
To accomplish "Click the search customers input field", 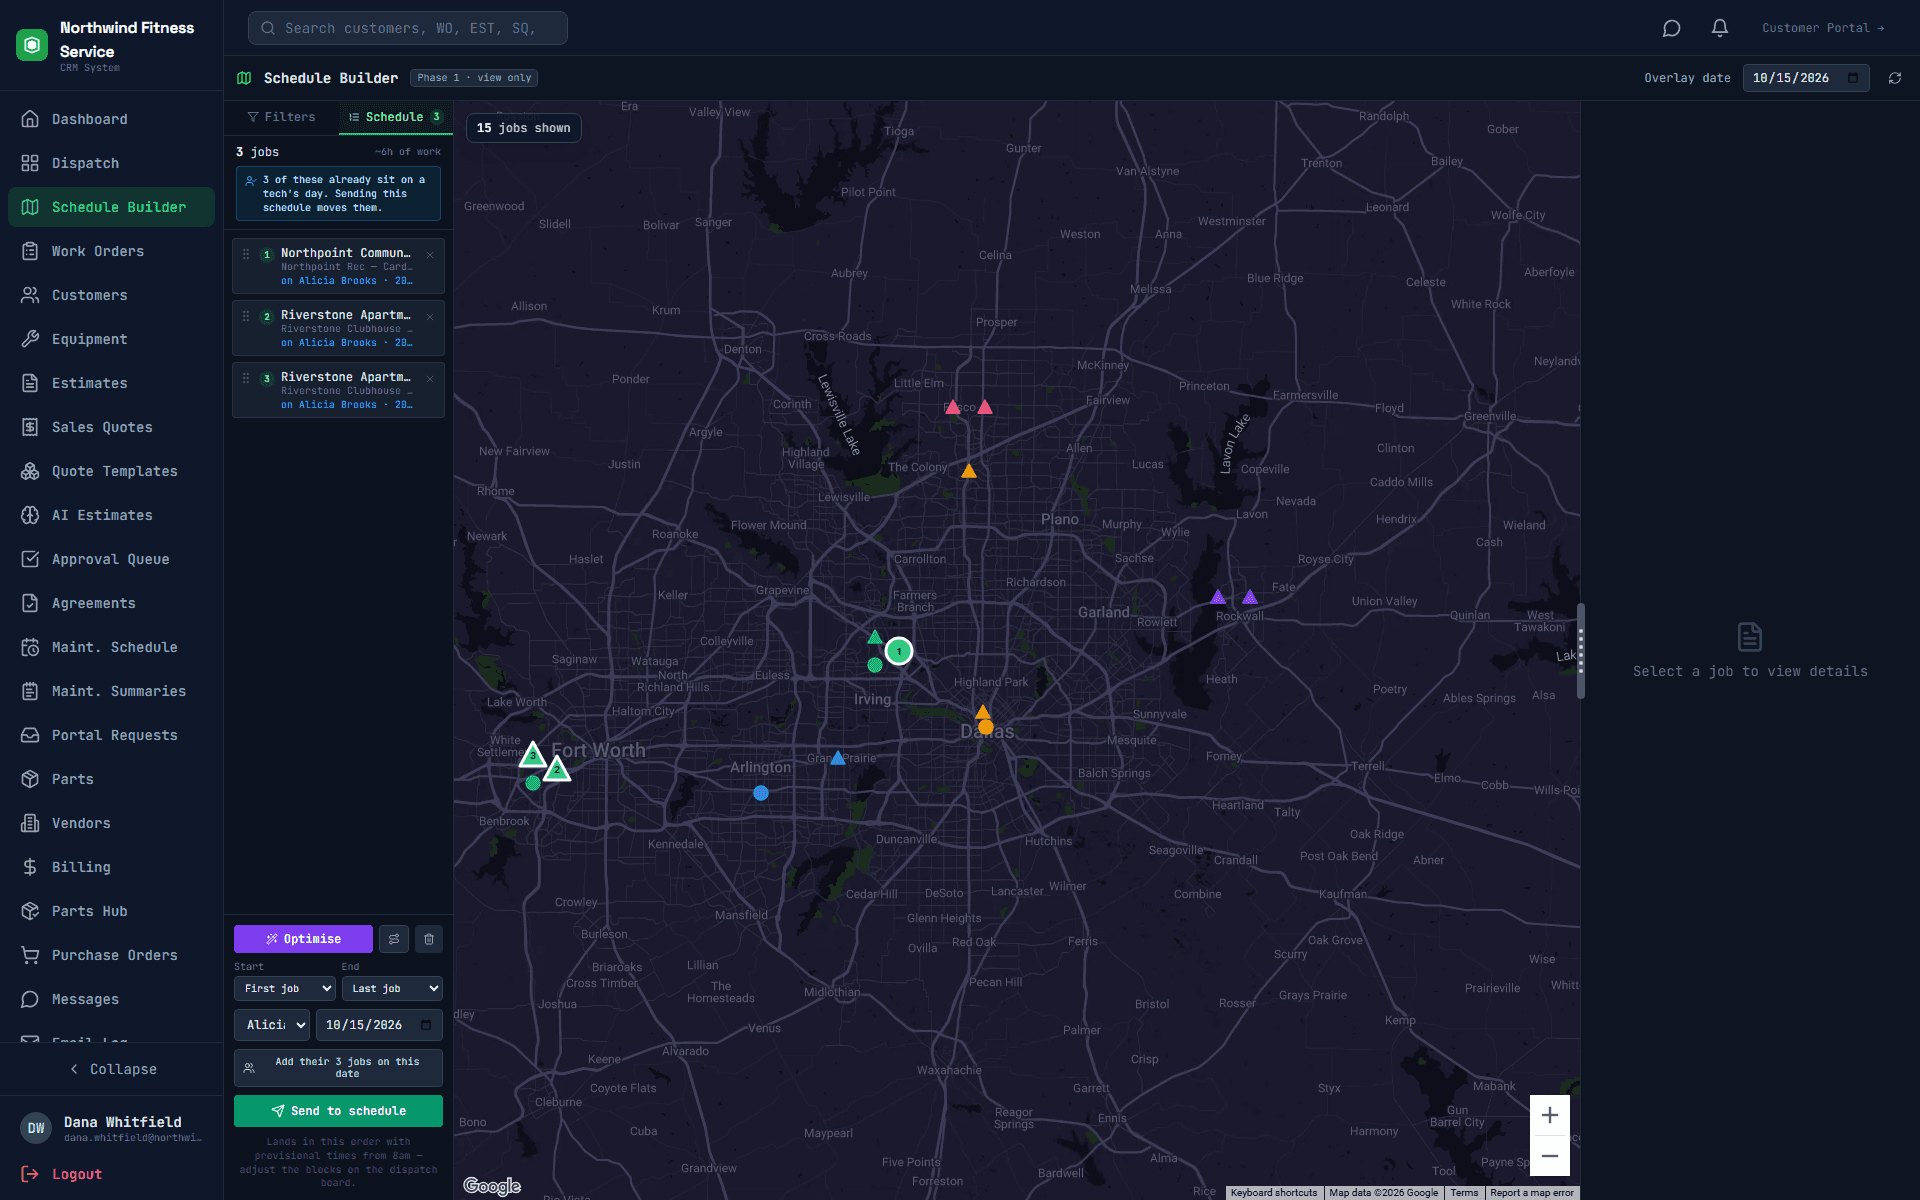I will (408, 28).
